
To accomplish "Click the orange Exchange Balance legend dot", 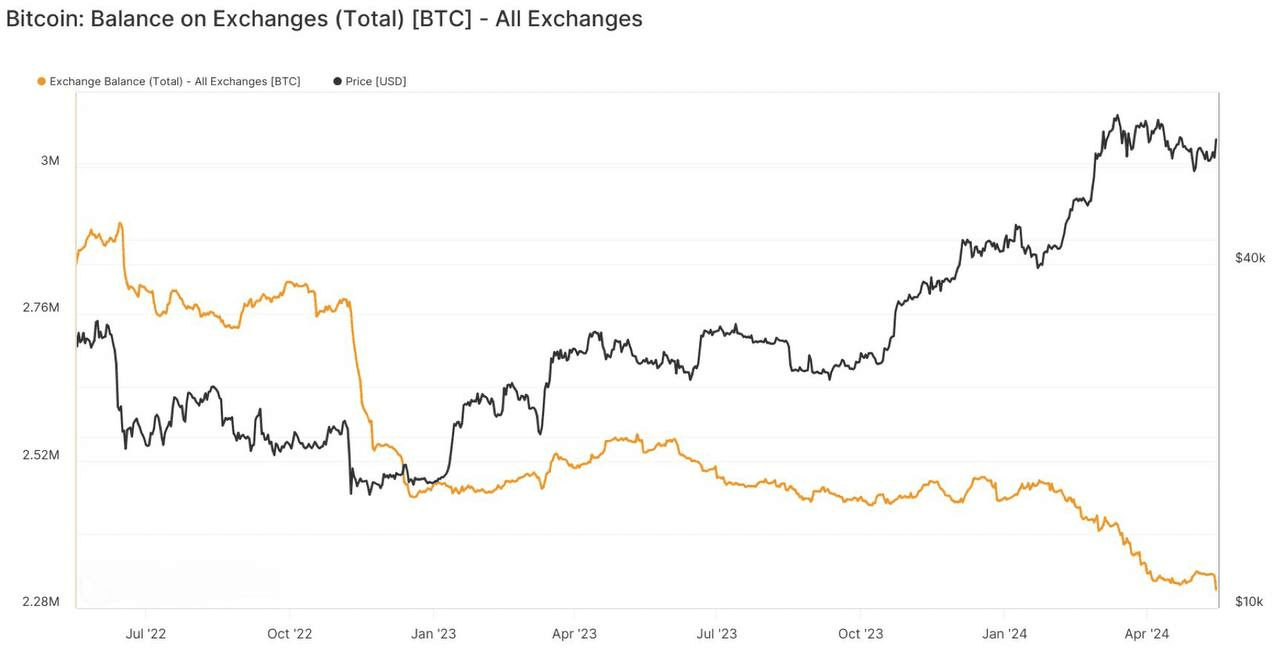I will click(41, 82).
